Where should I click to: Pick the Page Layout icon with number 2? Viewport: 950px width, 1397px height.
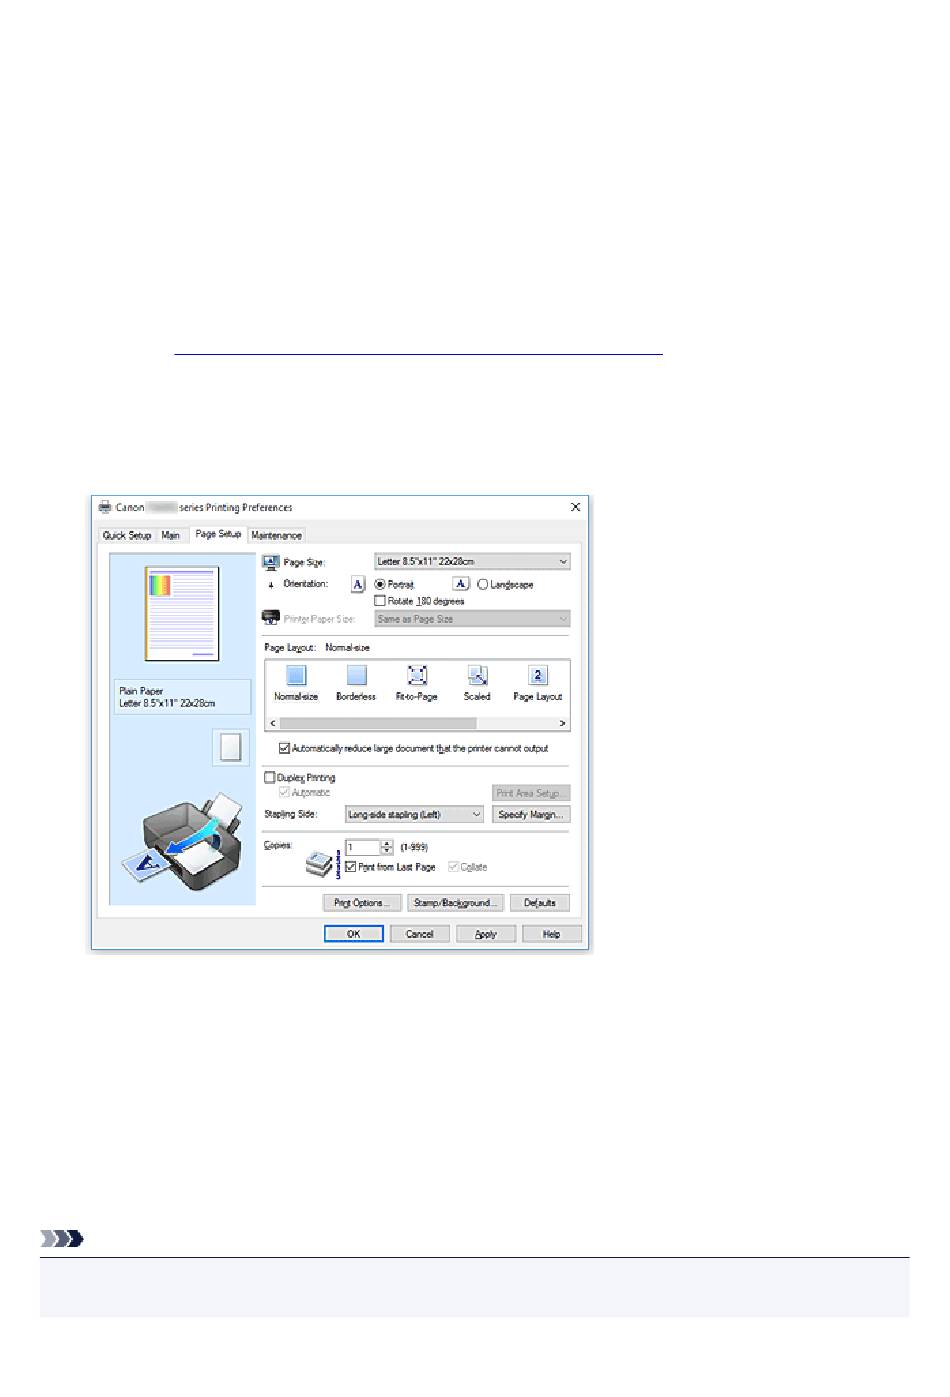pos(538,676)
